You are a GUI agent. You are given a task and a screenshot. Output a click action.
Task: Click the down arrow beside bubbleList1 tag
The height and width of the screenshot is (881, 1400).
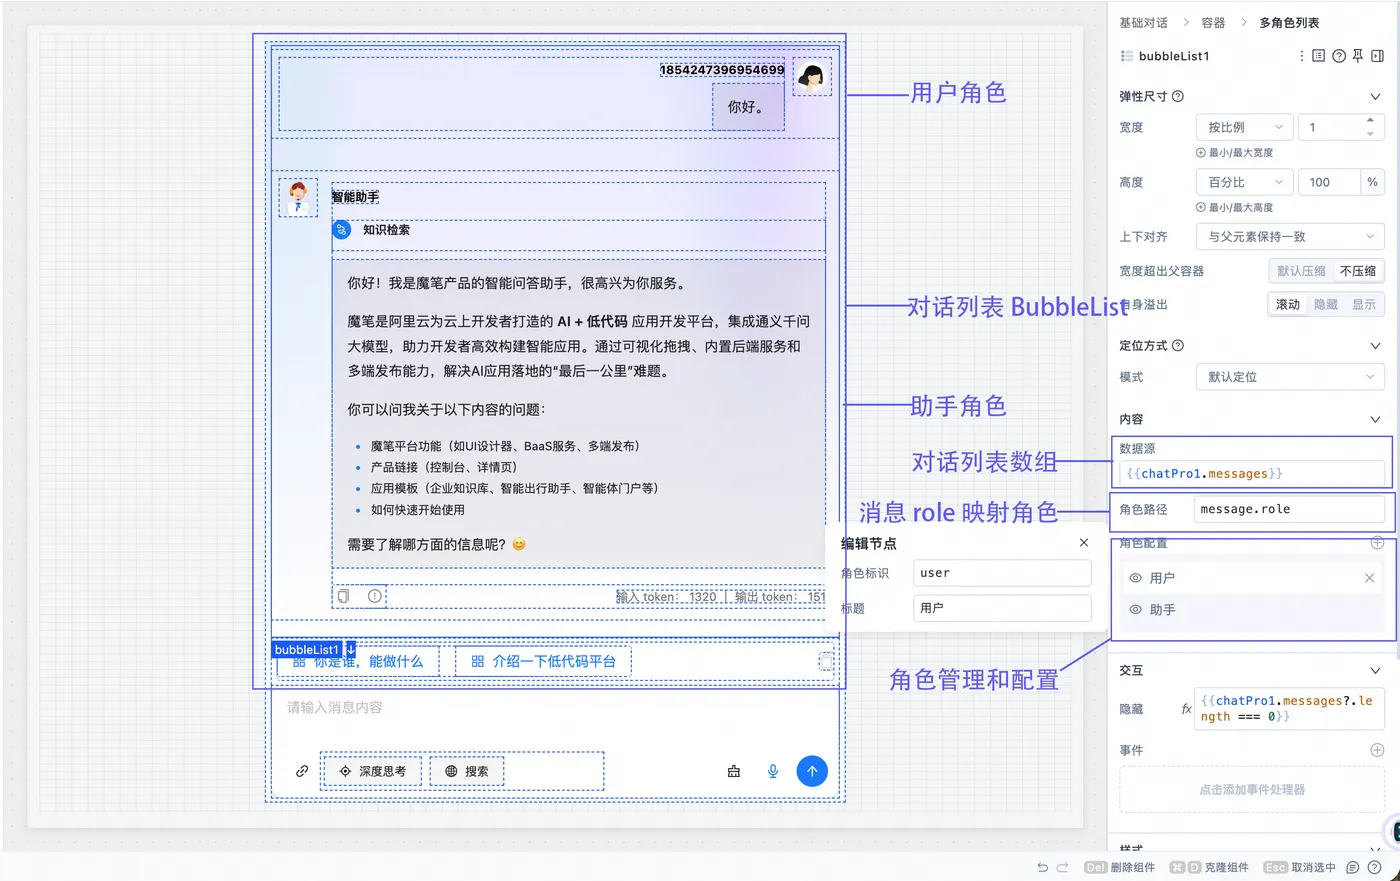pyautogui.click(x=350, y=649)
